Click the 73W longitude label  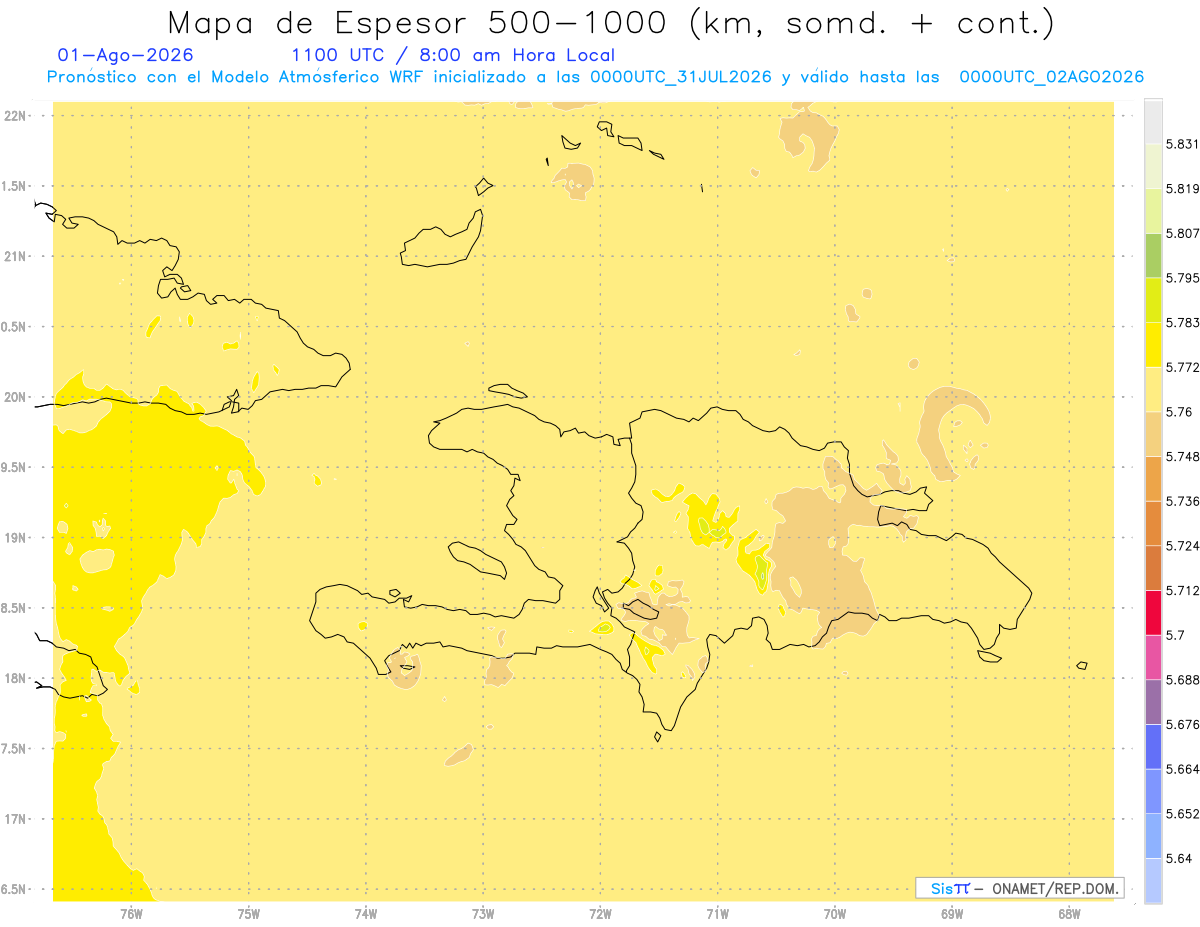pyautogui.click(x=483, y=914)
